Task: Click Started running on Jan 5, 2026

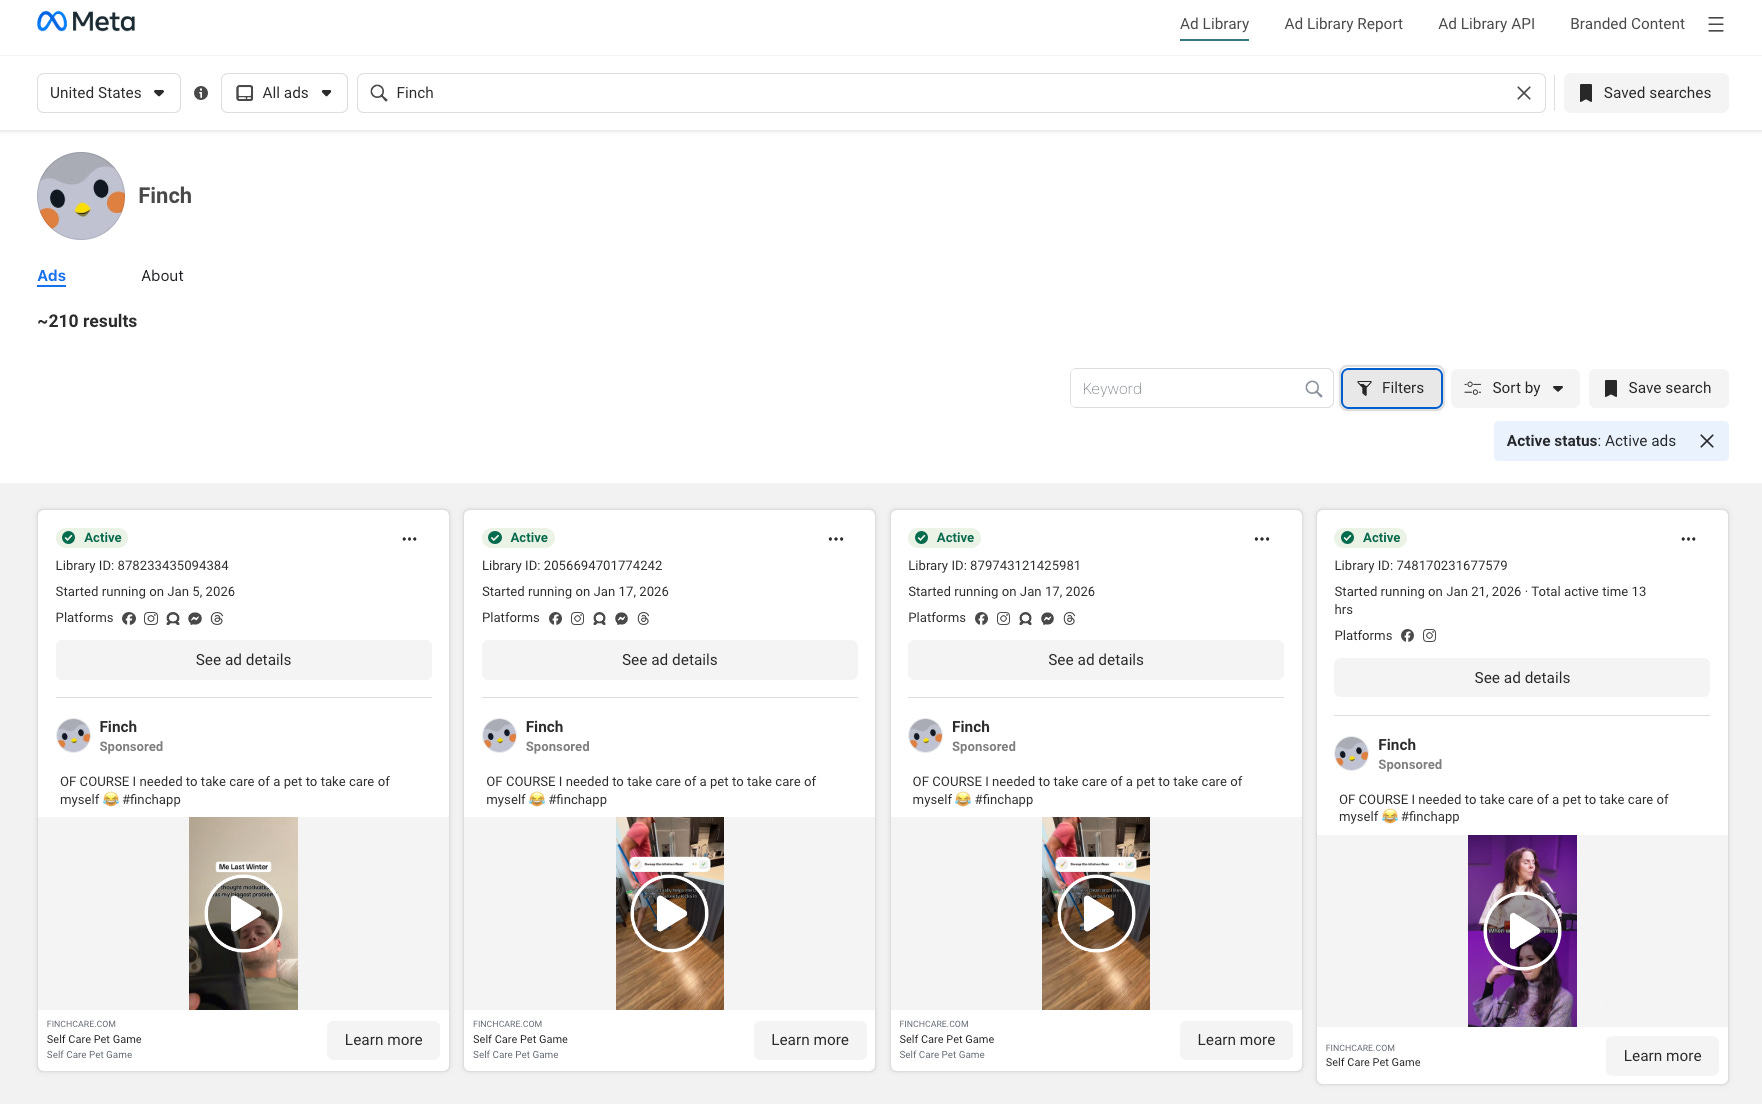Action: [x=145, y=592]
